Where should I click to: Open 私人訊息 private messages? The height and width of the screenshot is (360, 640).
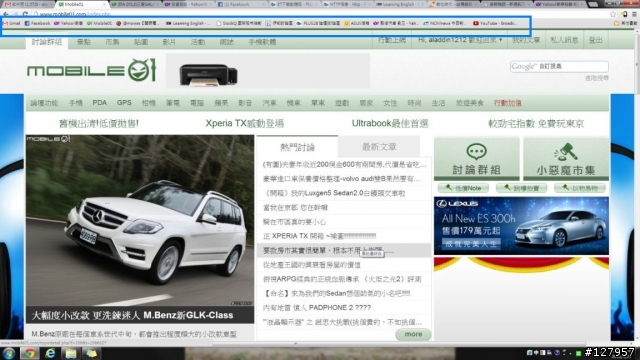click(x=564, y=40)
